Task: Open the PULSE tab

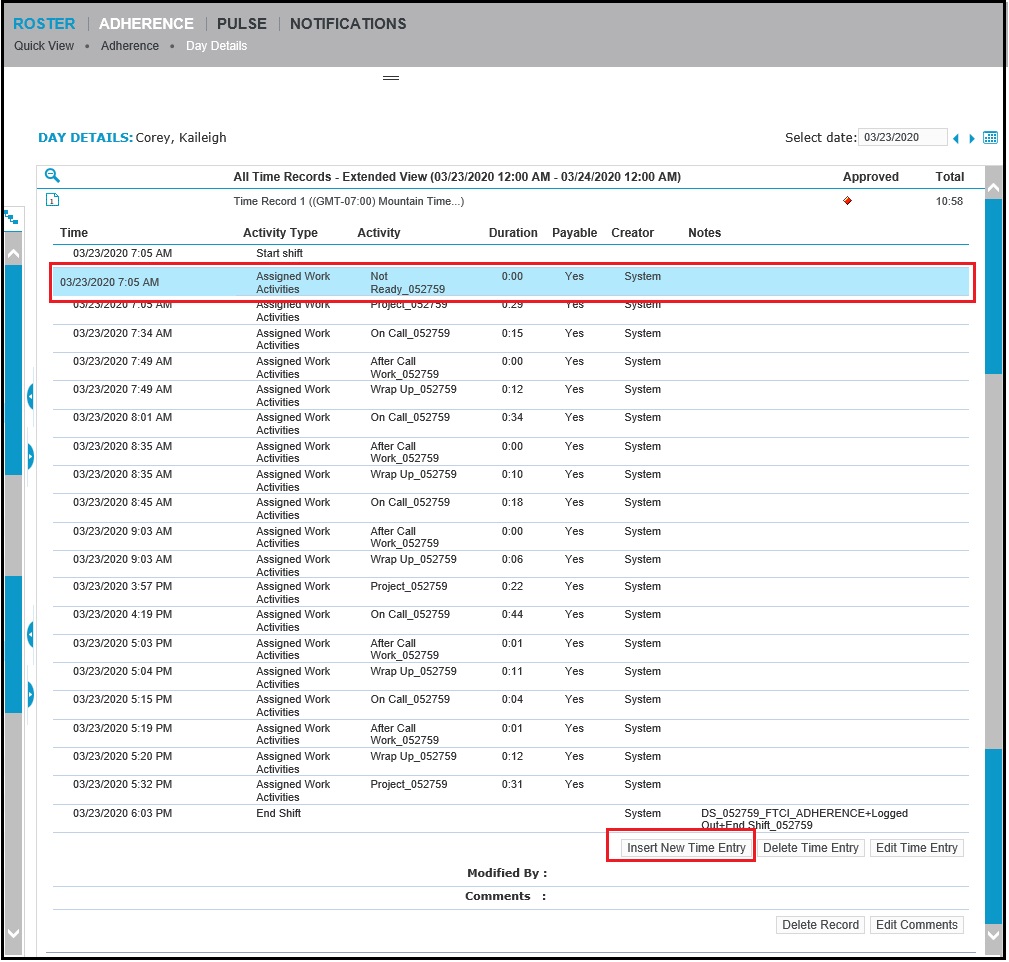Action: pos(241,24)
